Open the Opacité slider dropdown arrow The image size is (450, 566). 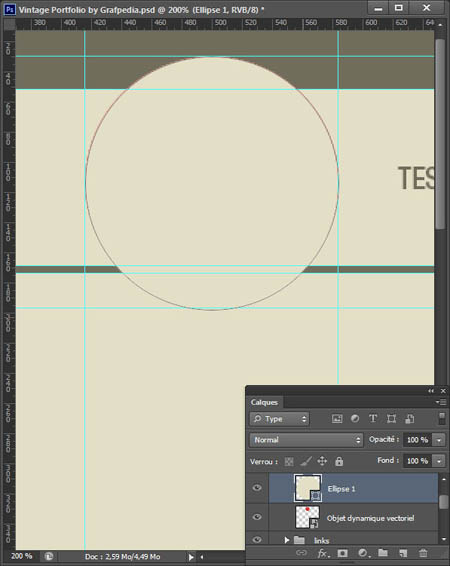[439, 440]
